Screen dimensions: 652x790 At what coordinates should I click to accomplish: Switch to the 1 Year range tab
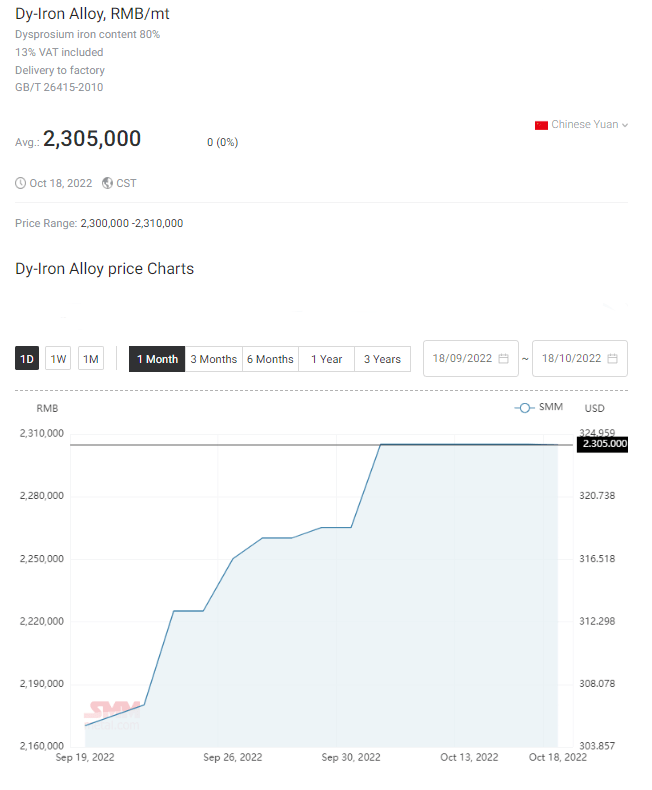click(x=327, y=359)
